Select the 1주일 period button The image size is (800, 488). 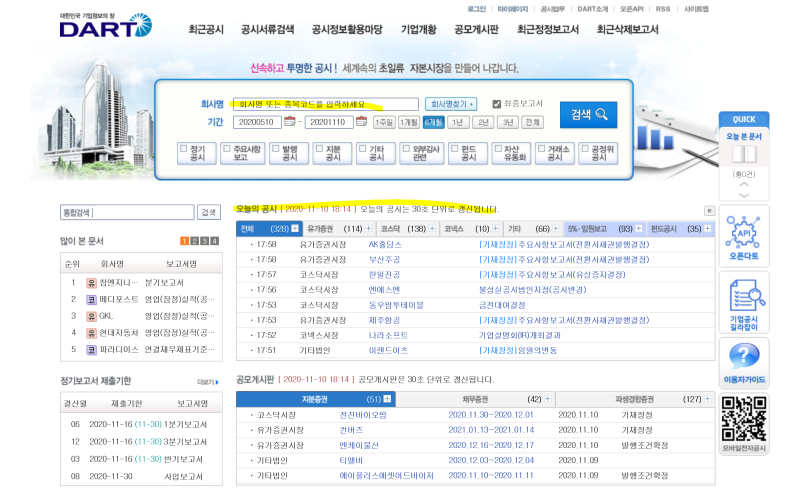click(384, 123)
